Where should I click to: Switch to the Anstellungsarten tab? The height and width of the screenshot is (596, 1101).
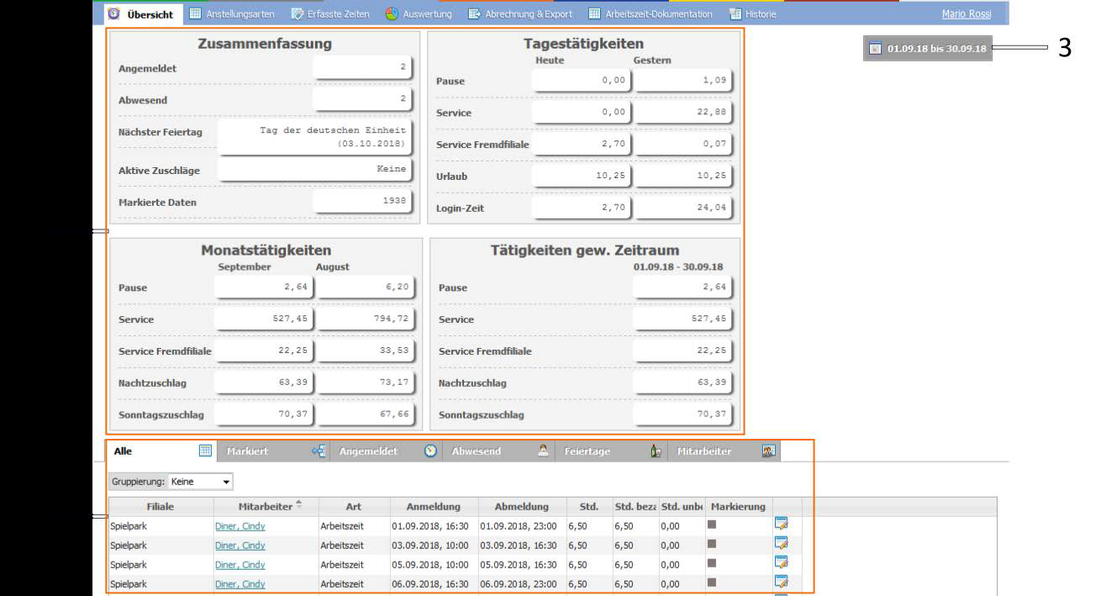[x=232, y=14]
